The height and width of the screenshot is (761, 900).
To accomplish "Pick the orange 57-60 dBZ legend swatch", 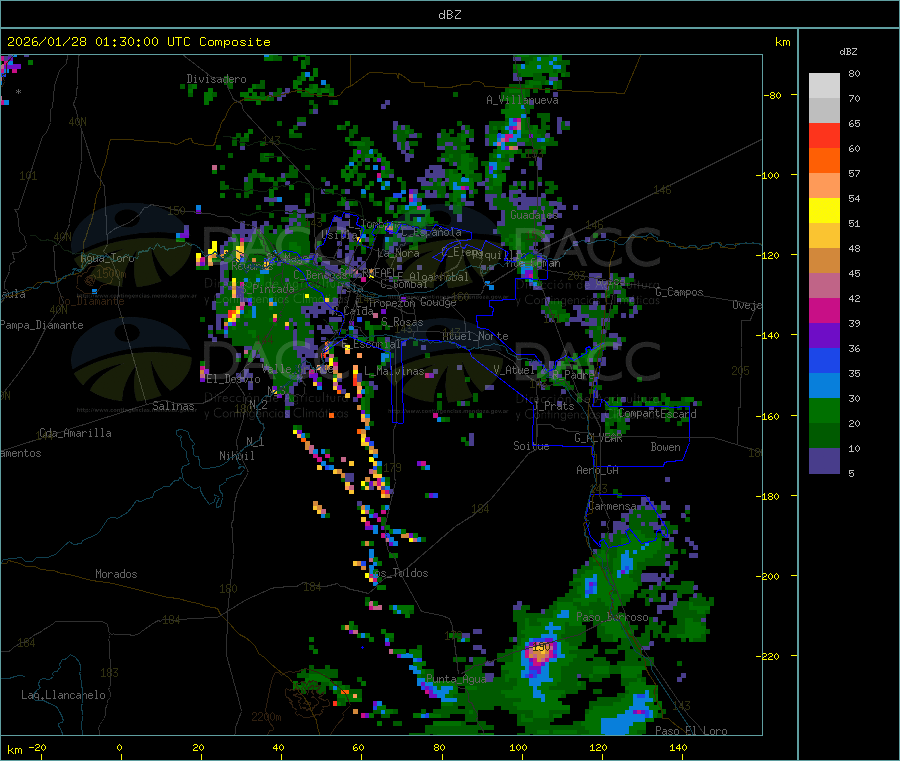I will pyautogui.click(x=824, y=161).
